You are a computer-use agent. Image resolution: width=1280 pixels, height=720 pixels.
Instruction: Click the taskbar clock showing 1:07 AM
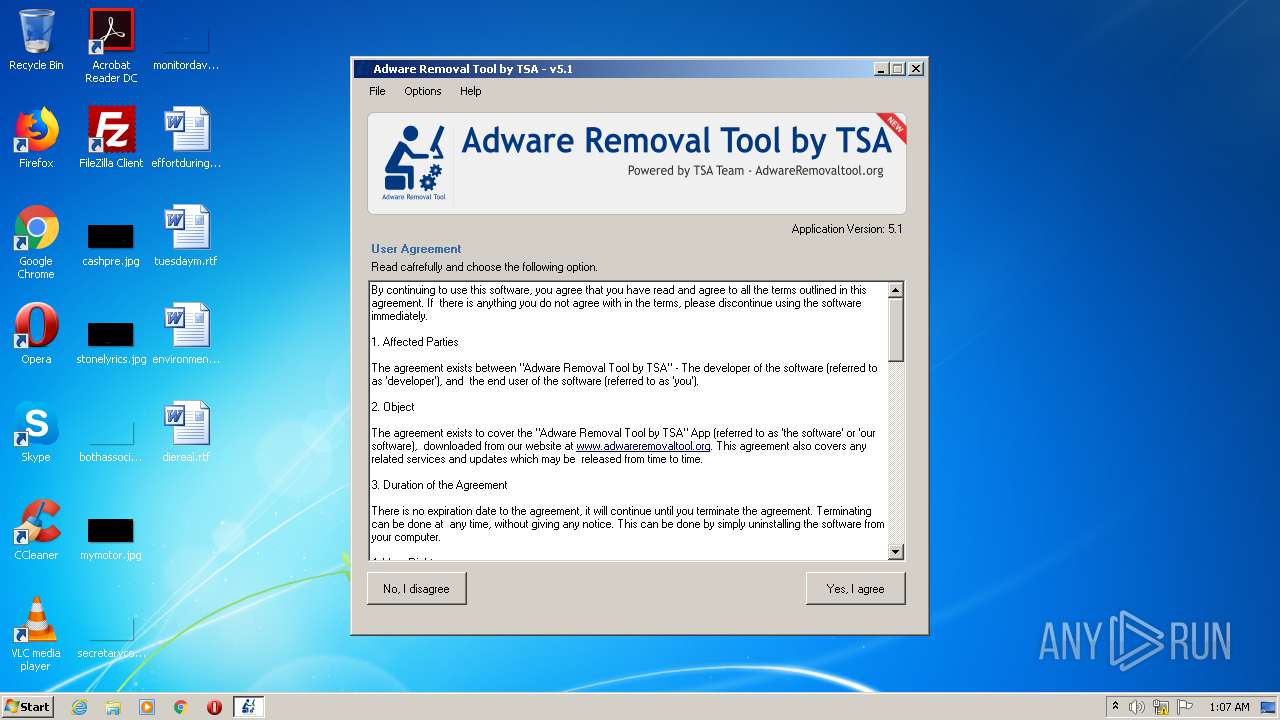(1228, 707)
